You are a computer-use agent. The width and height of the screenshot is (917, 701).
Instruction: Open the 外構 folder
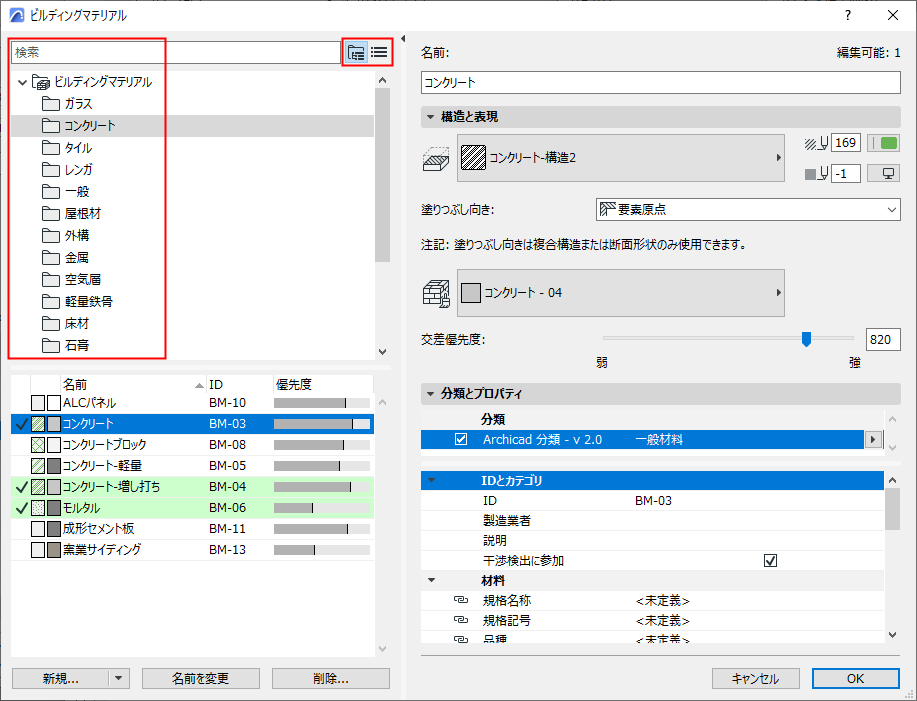pos(66,236)
